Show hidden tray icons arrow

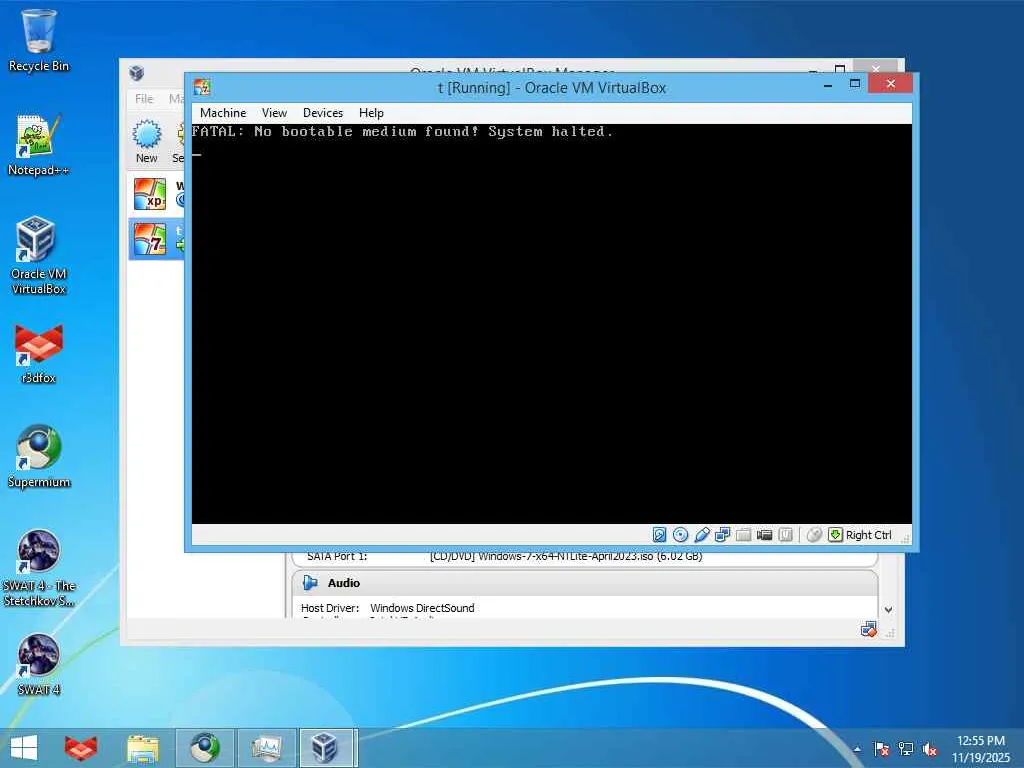point(857,749)
